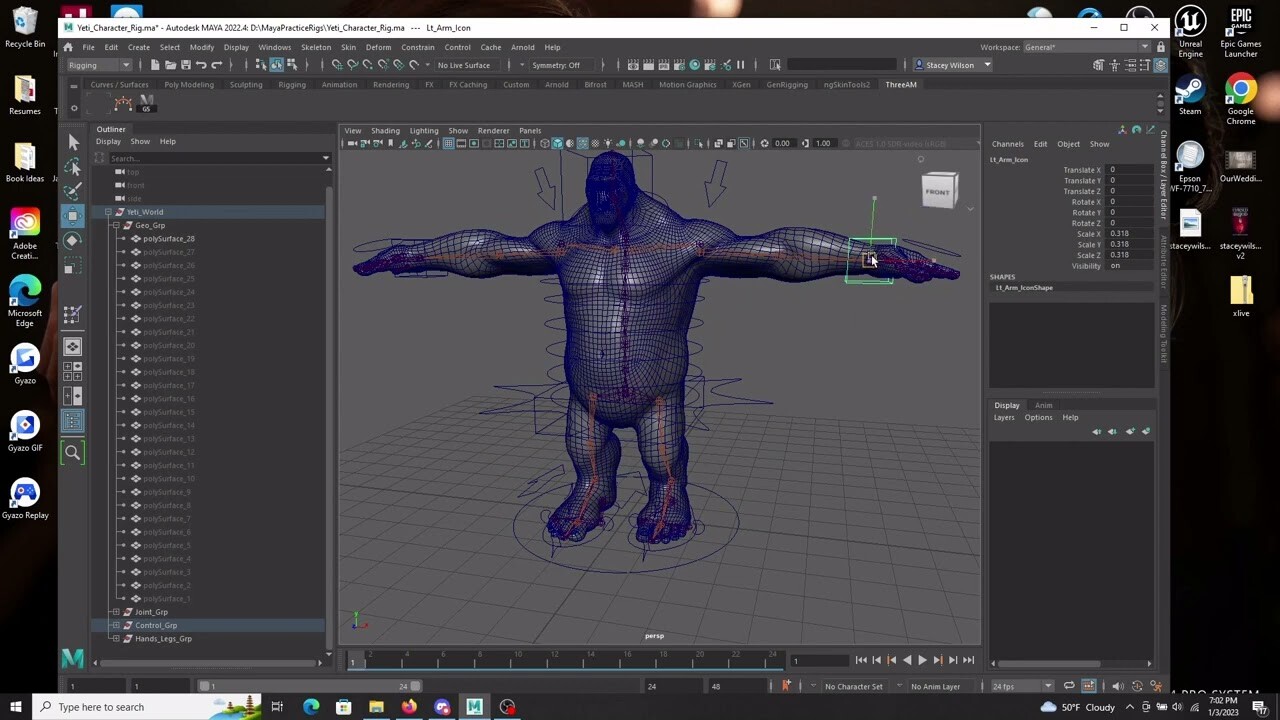This screenshot has width=1280, height=720.
Task: Collapse the Geo_Grp hierarchy in the Outliner
Action: point(117,225)
